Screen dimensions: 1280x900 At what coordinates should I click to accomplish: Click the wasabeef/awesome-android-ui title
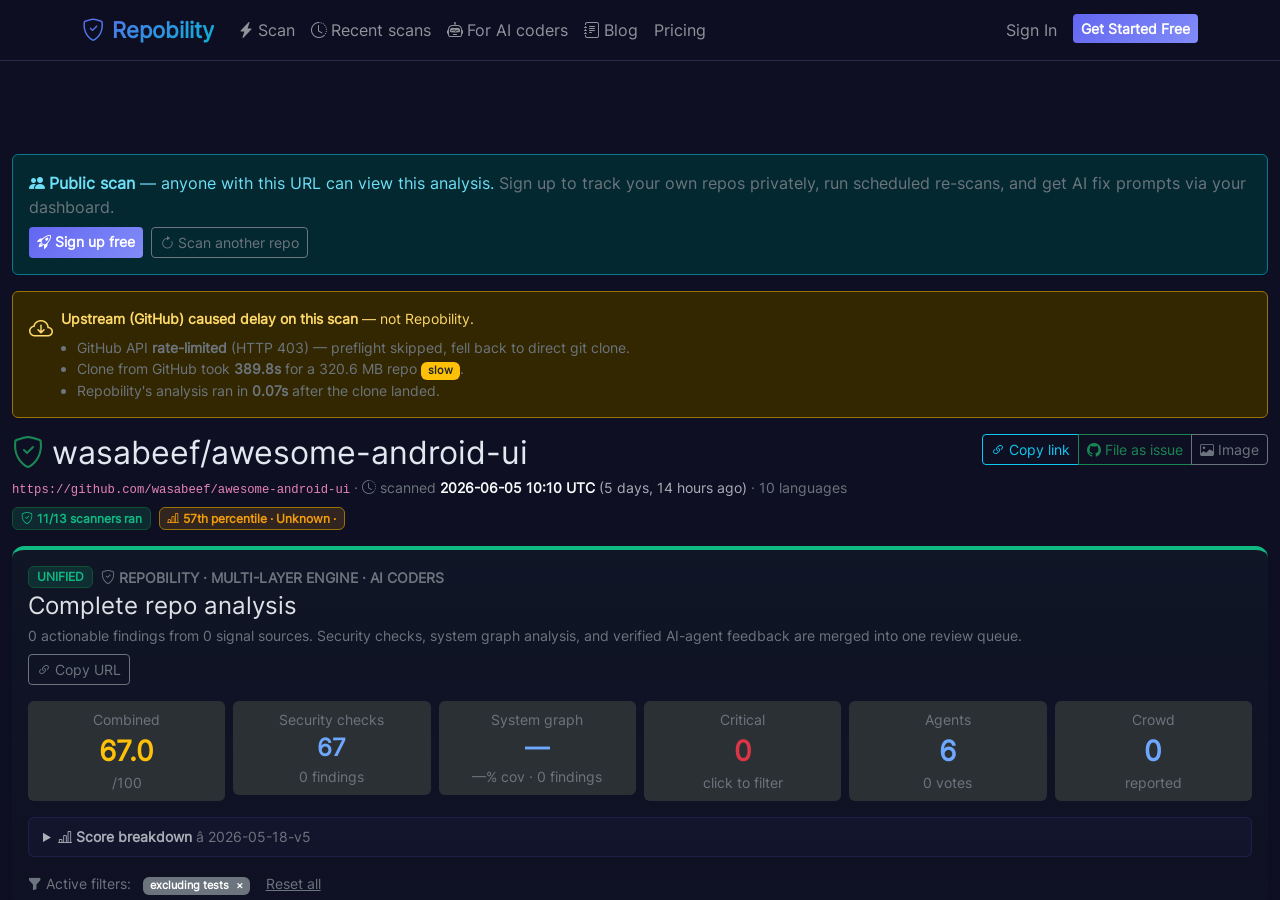tap(290, 452)
